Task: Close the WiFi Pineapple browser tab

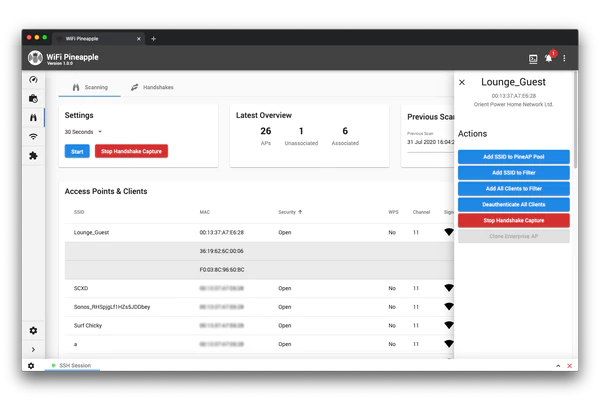Action: click(x=139, y=39)
